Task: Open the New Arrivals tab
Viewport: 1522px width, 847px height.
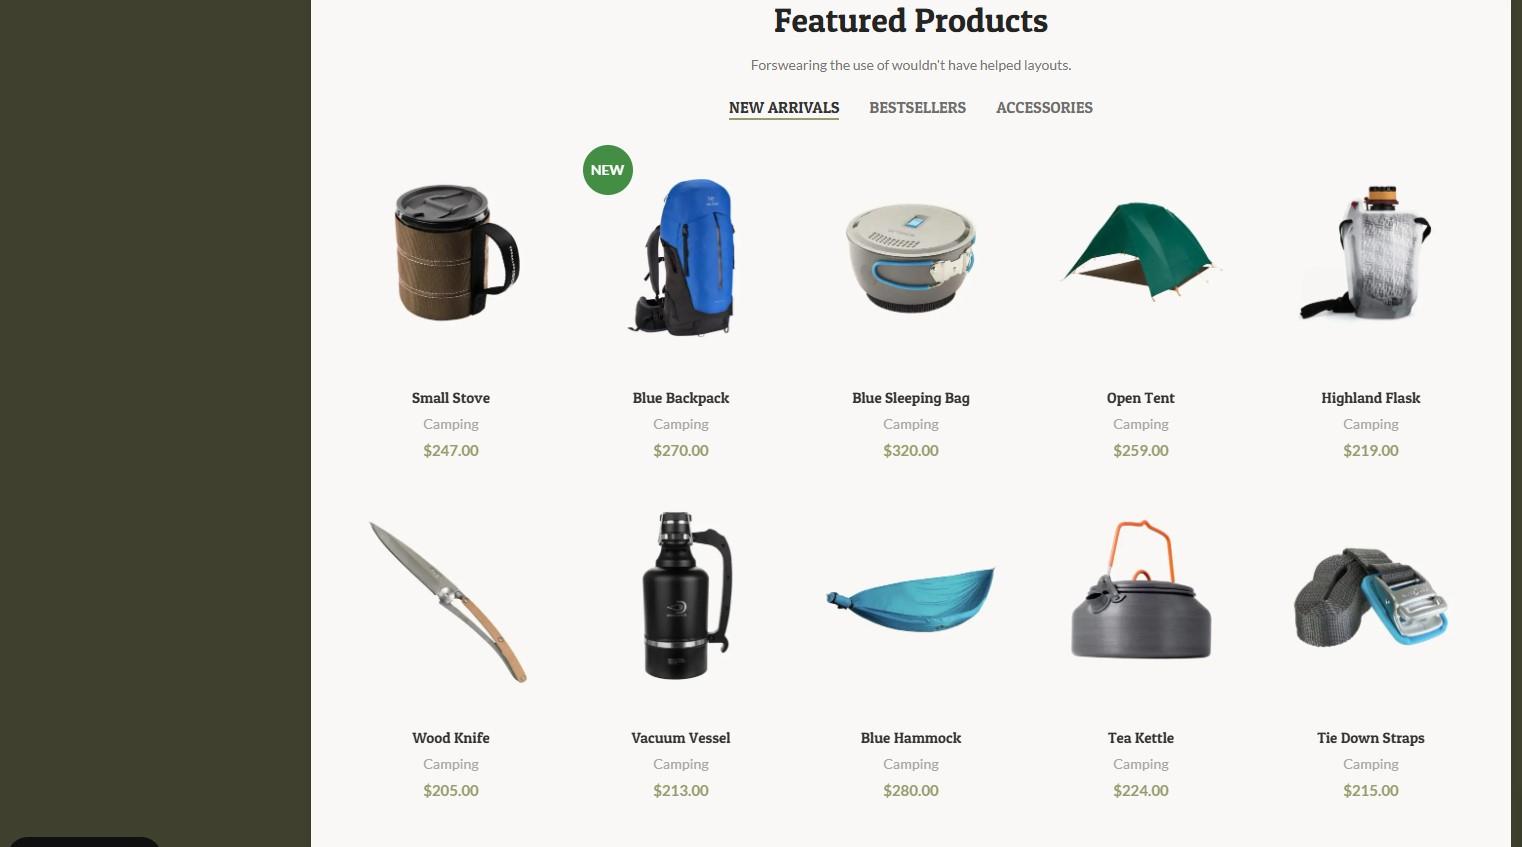Action: point(784,108)
